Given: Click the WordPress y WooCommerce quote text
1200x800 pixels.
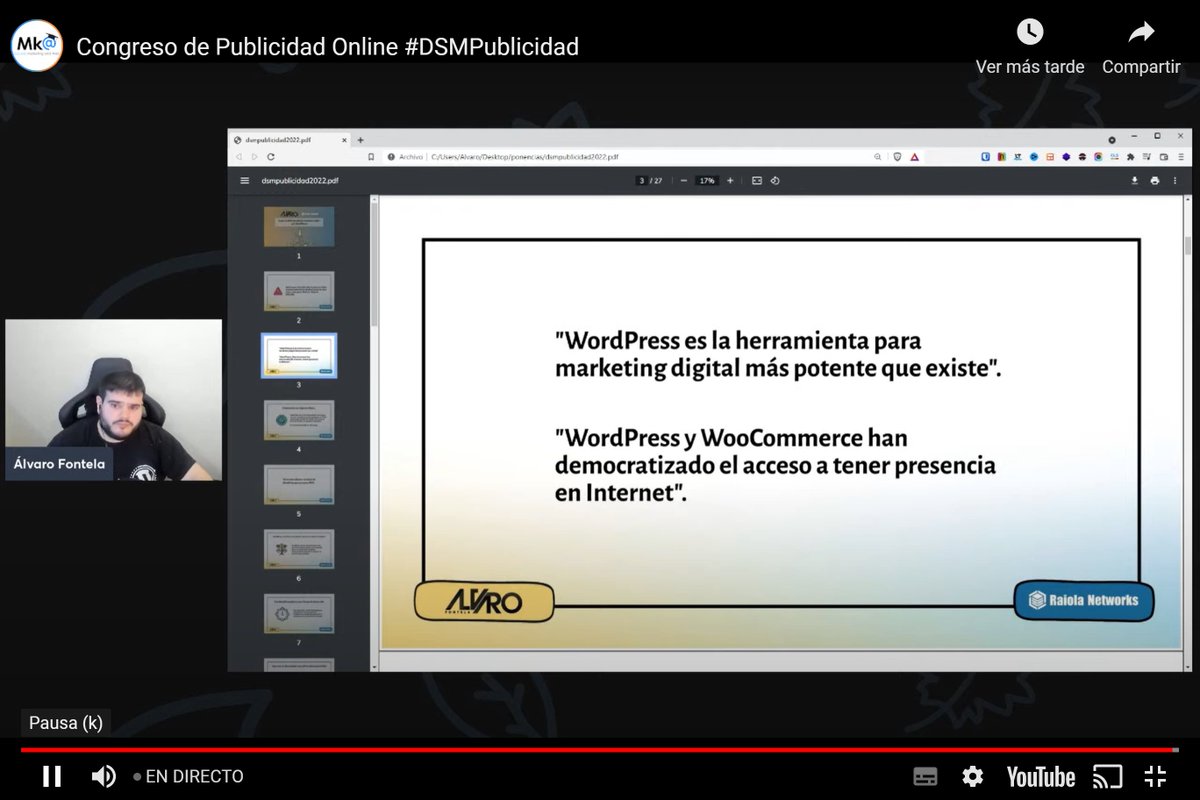Looking at the screenshot, I should pos(775,466).
